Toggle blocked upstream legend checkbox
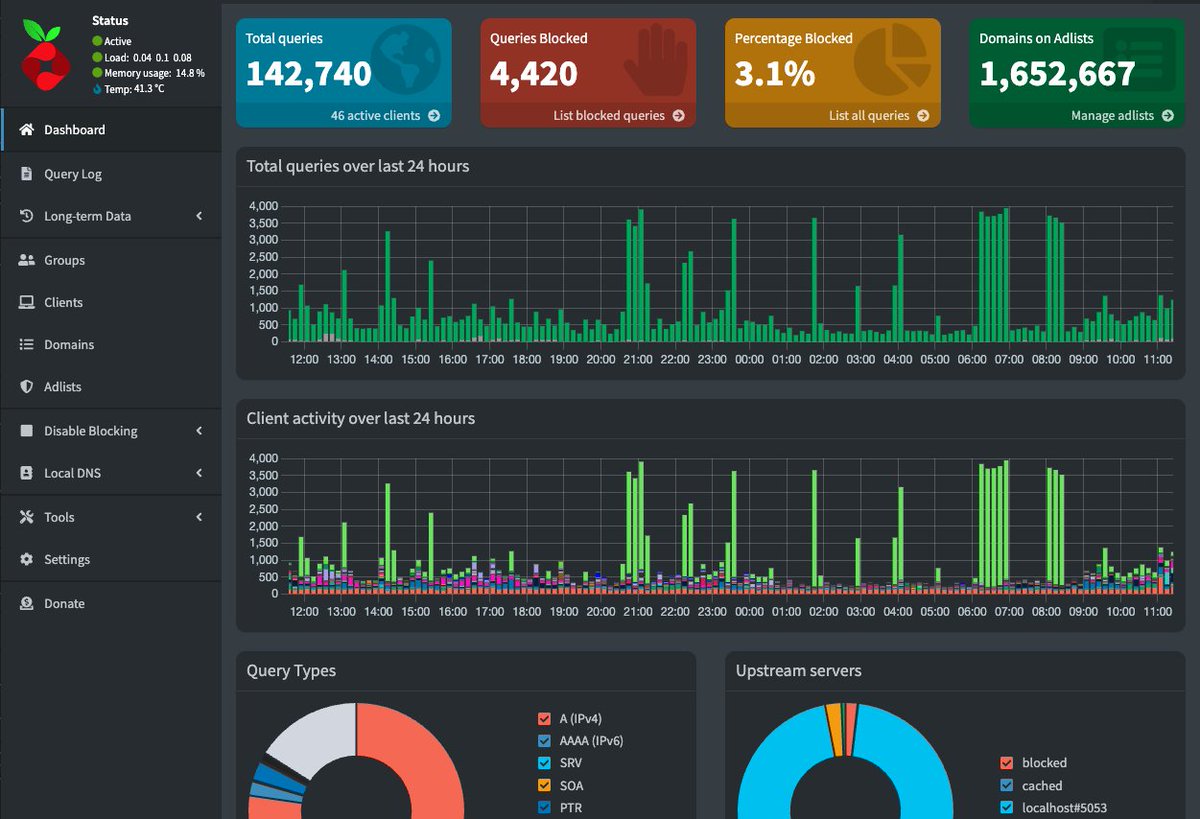Viewport: 1200px width, 819px height. [1007, 763]
